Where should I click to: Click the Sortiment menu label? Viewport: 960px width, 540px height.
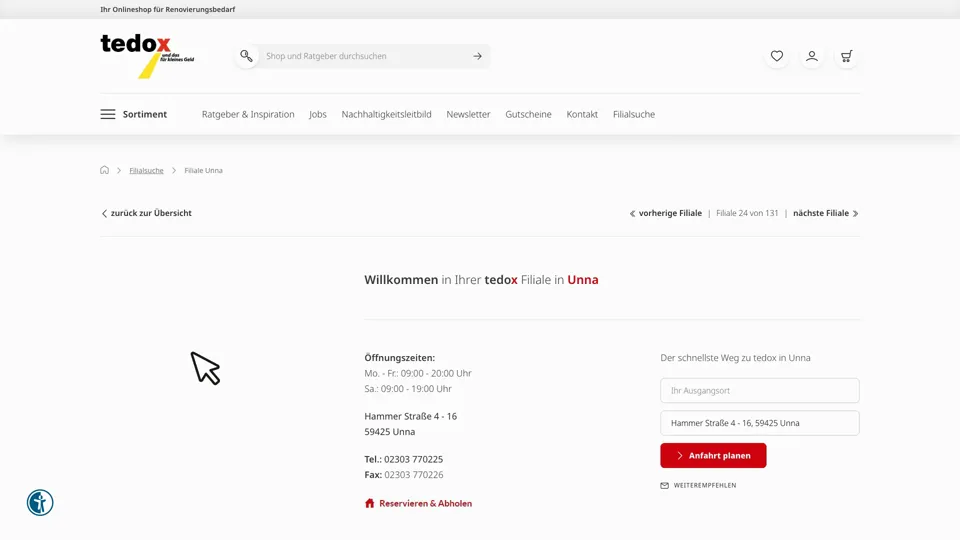click(x=144, y=114)
